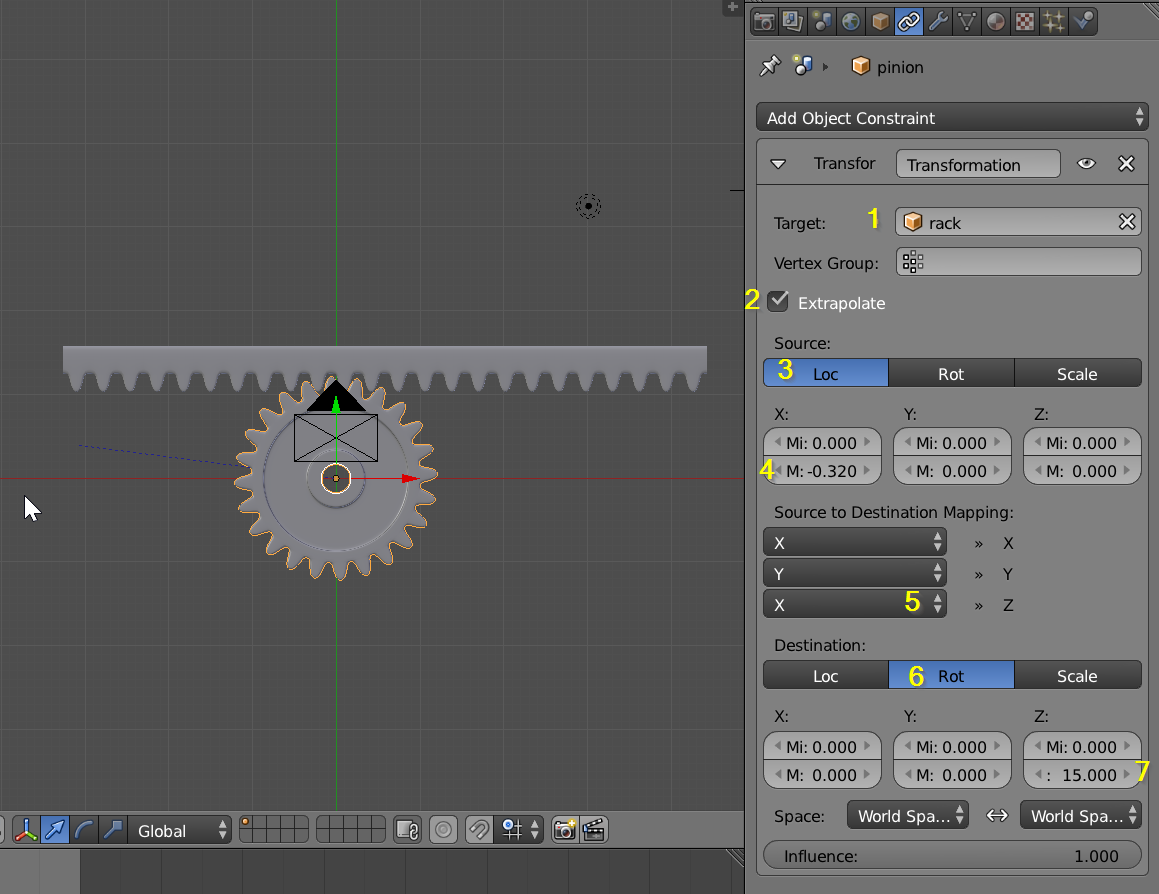The image size is (1159, 894).
Task: Remove the rack target with the X button
Action: (1128, 222)
